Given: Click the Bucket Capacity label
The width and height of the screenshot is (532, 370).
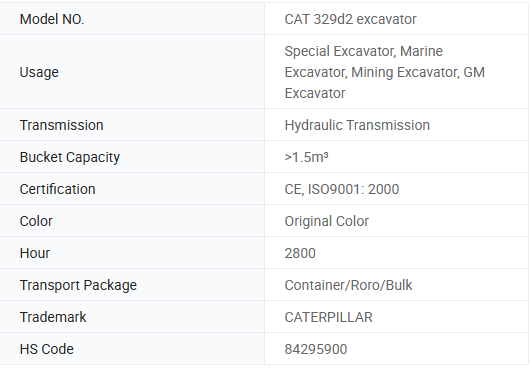Looking at the screenshot, I should coord(70,157).
